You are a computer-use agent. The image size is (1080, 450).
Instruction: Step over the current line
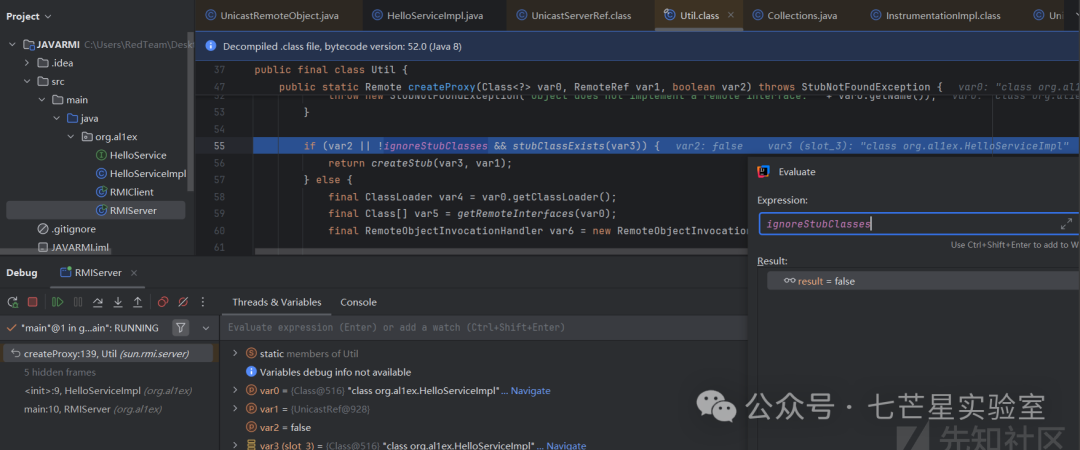pyautogui.click(x=98, y=302)
